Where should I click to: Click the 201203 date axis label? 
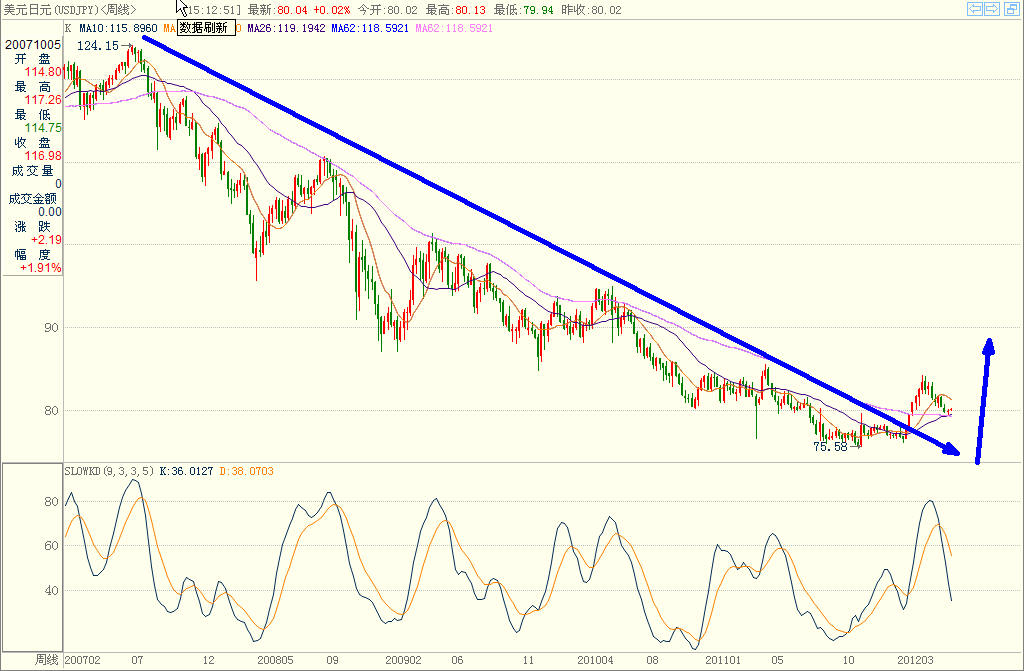[x=915, y=660]
